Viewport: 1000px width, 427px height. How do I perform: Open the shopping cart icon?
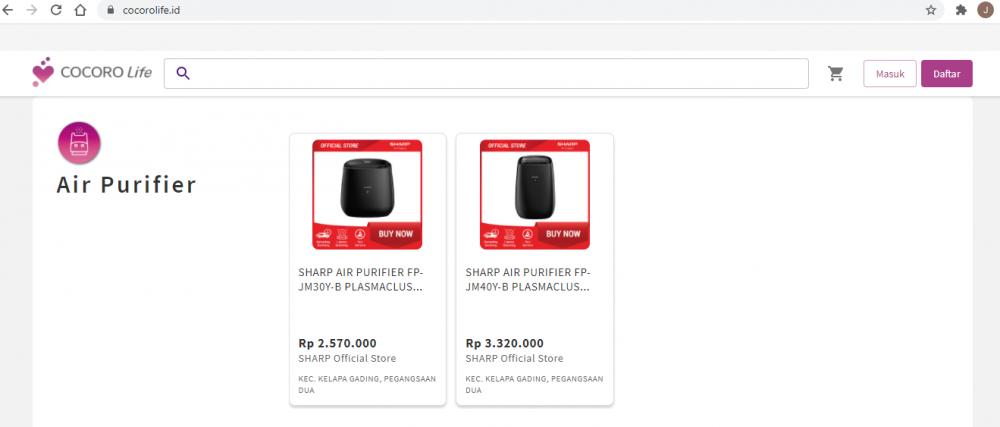[x=835, y=74]
